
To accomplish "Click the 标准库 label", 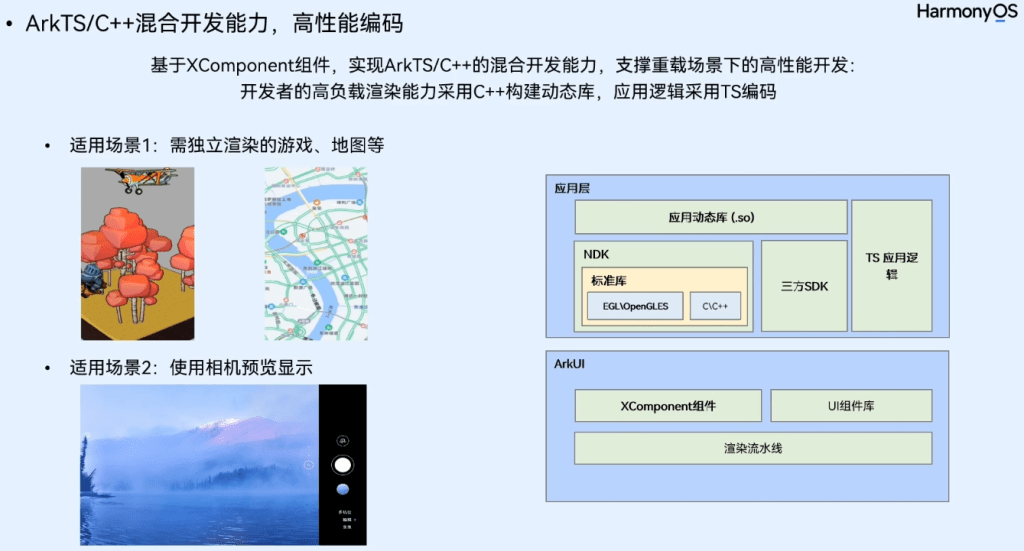I will point(608,280).
